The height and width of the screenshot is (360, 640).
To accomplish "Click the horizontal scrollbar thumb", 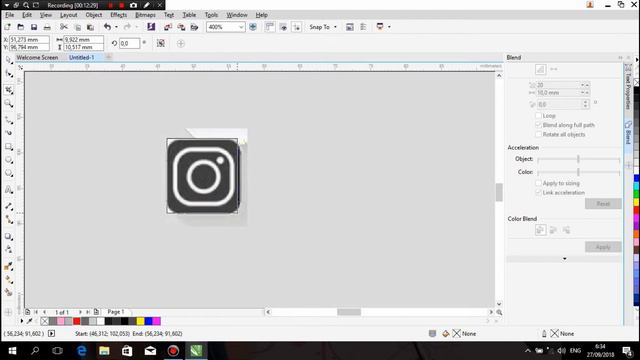I will [x=349, y=312].
